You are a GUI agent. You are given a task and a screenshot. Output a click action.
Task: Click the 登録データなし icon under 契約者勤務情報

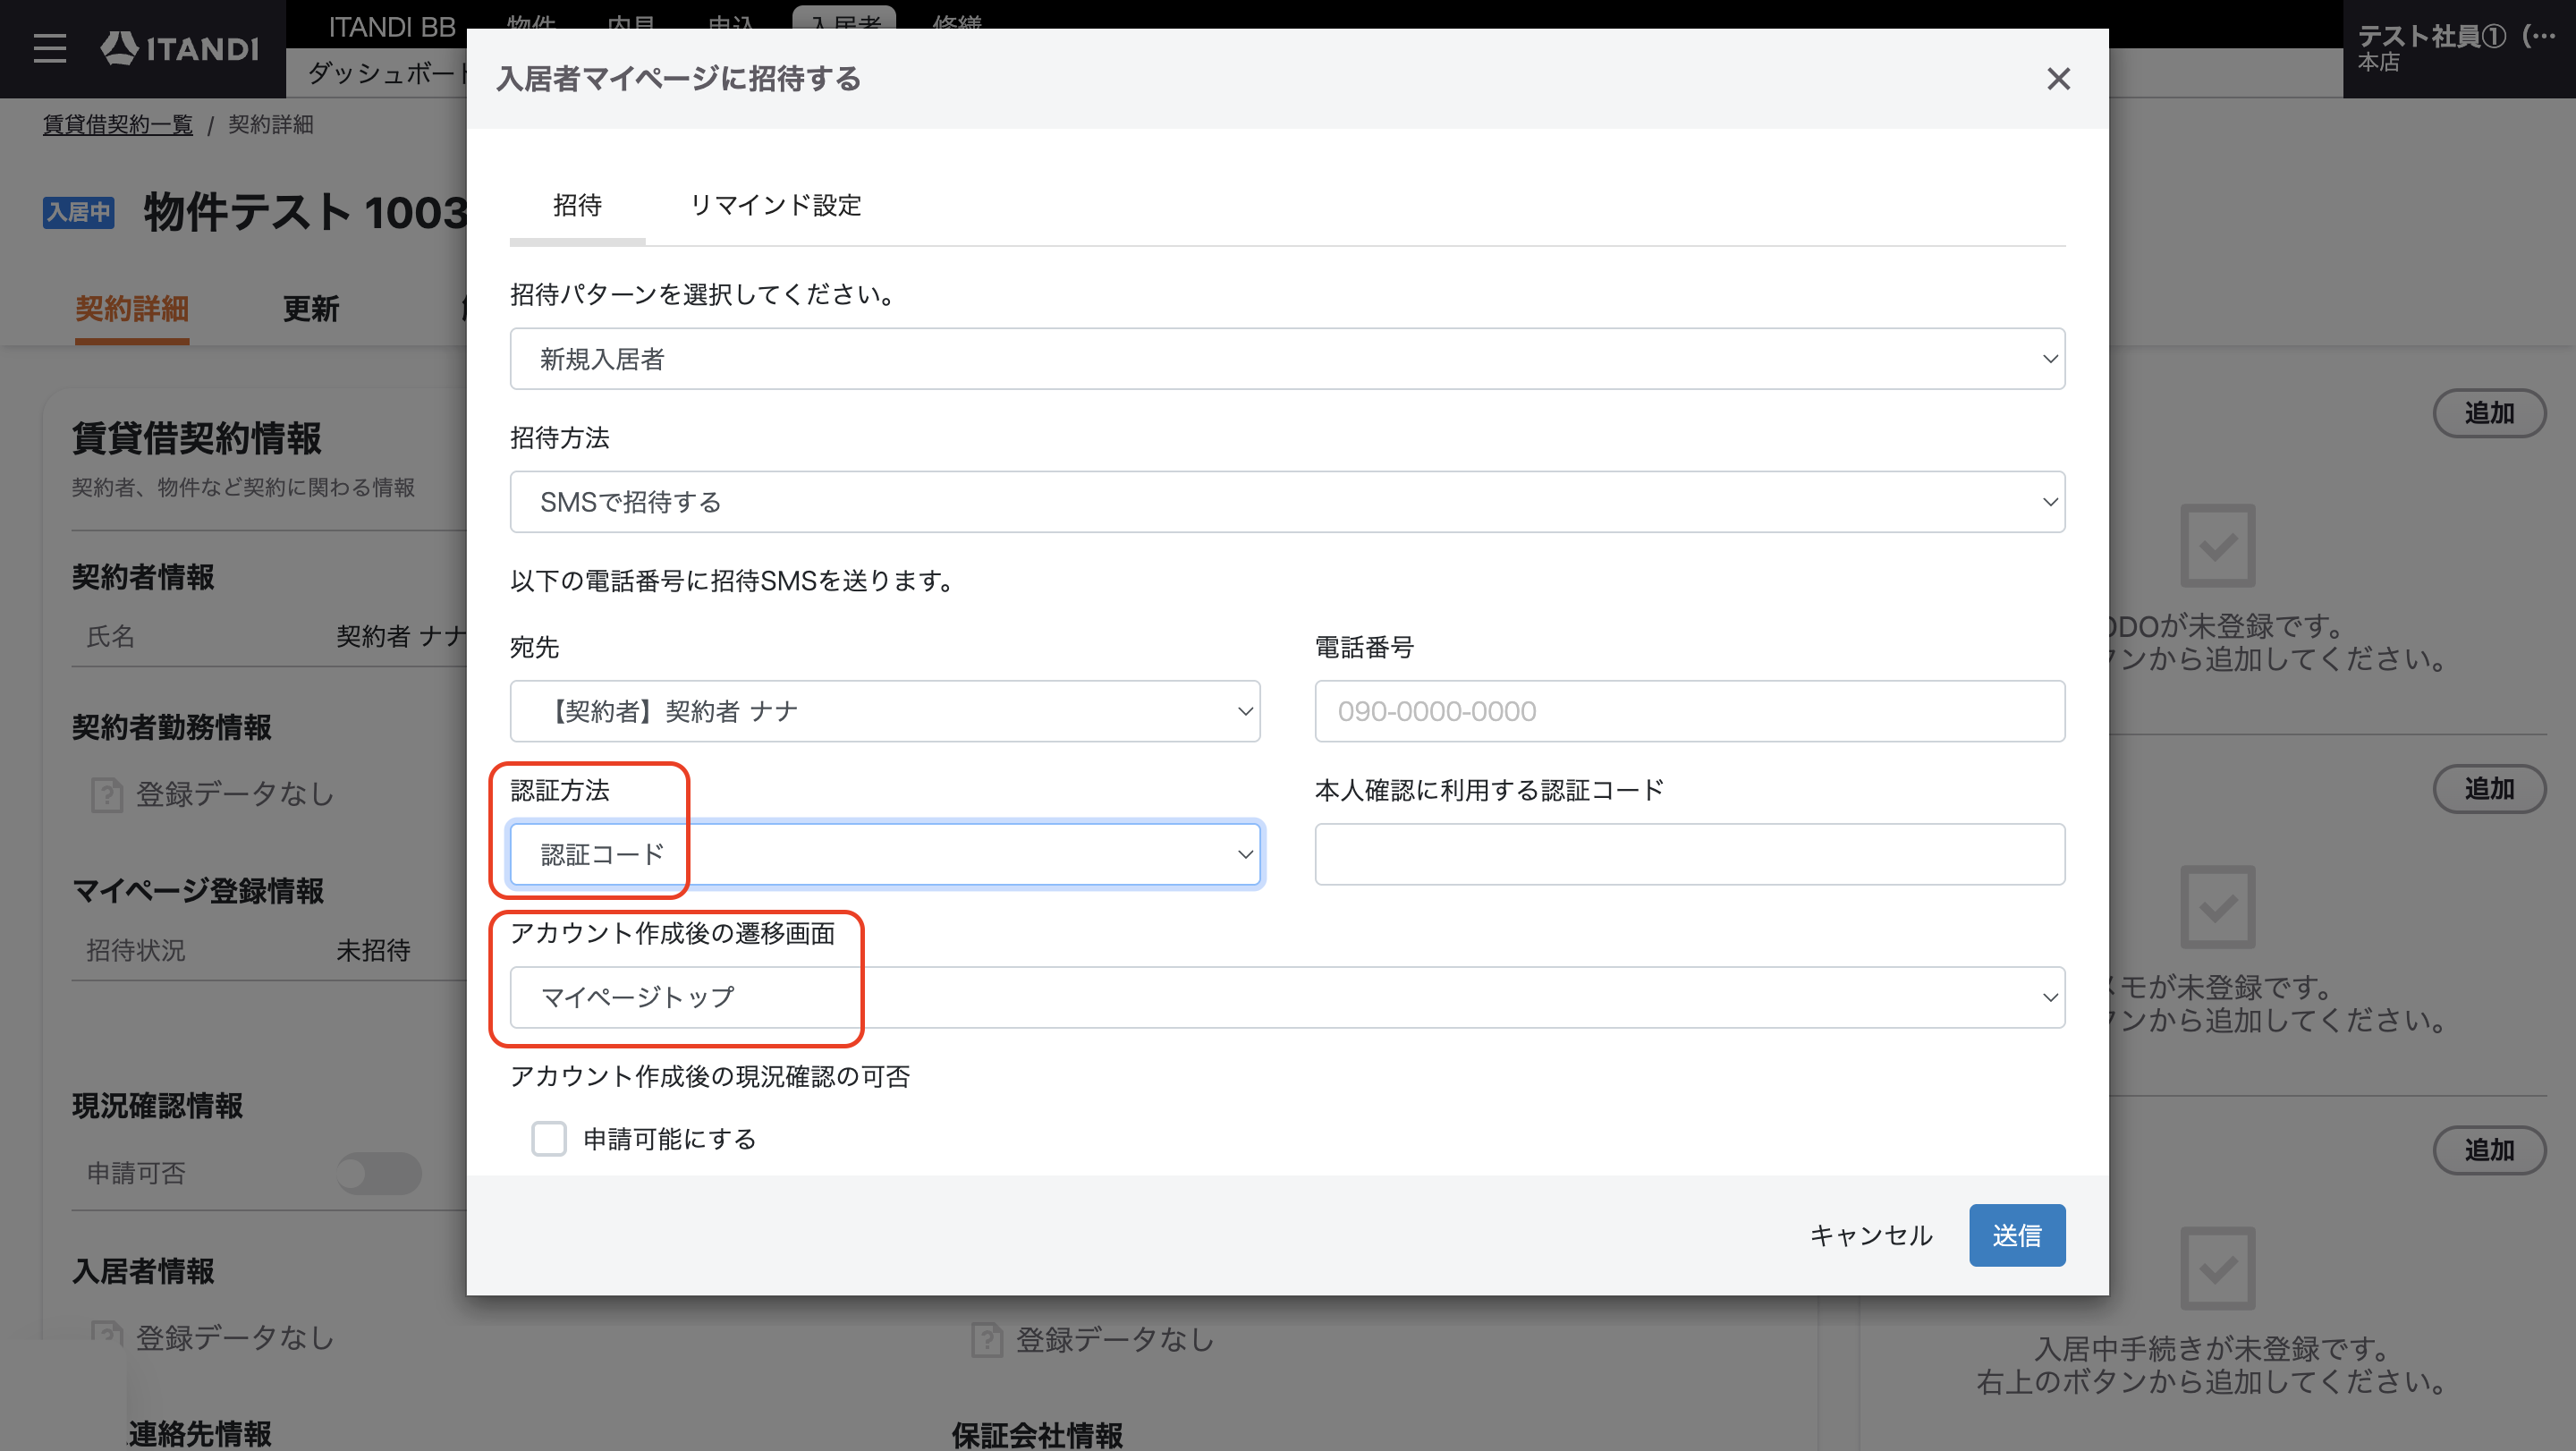pyautogui.click(x=107, y=795)
